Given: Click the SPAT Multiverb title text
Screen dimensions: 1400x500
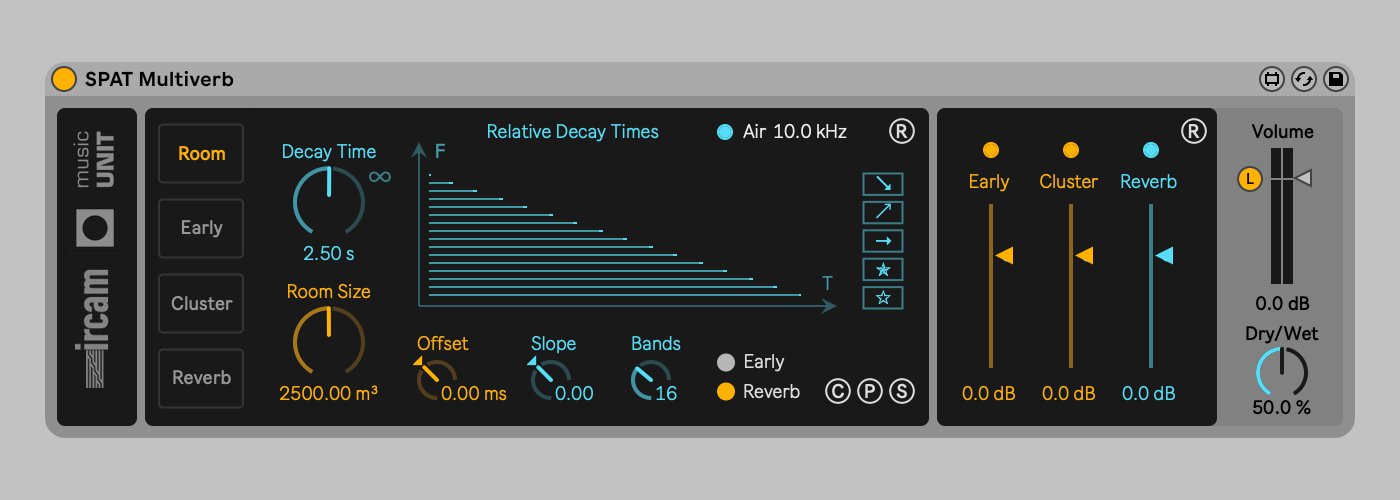Looking at the screenshot, I should coord(160,79).
